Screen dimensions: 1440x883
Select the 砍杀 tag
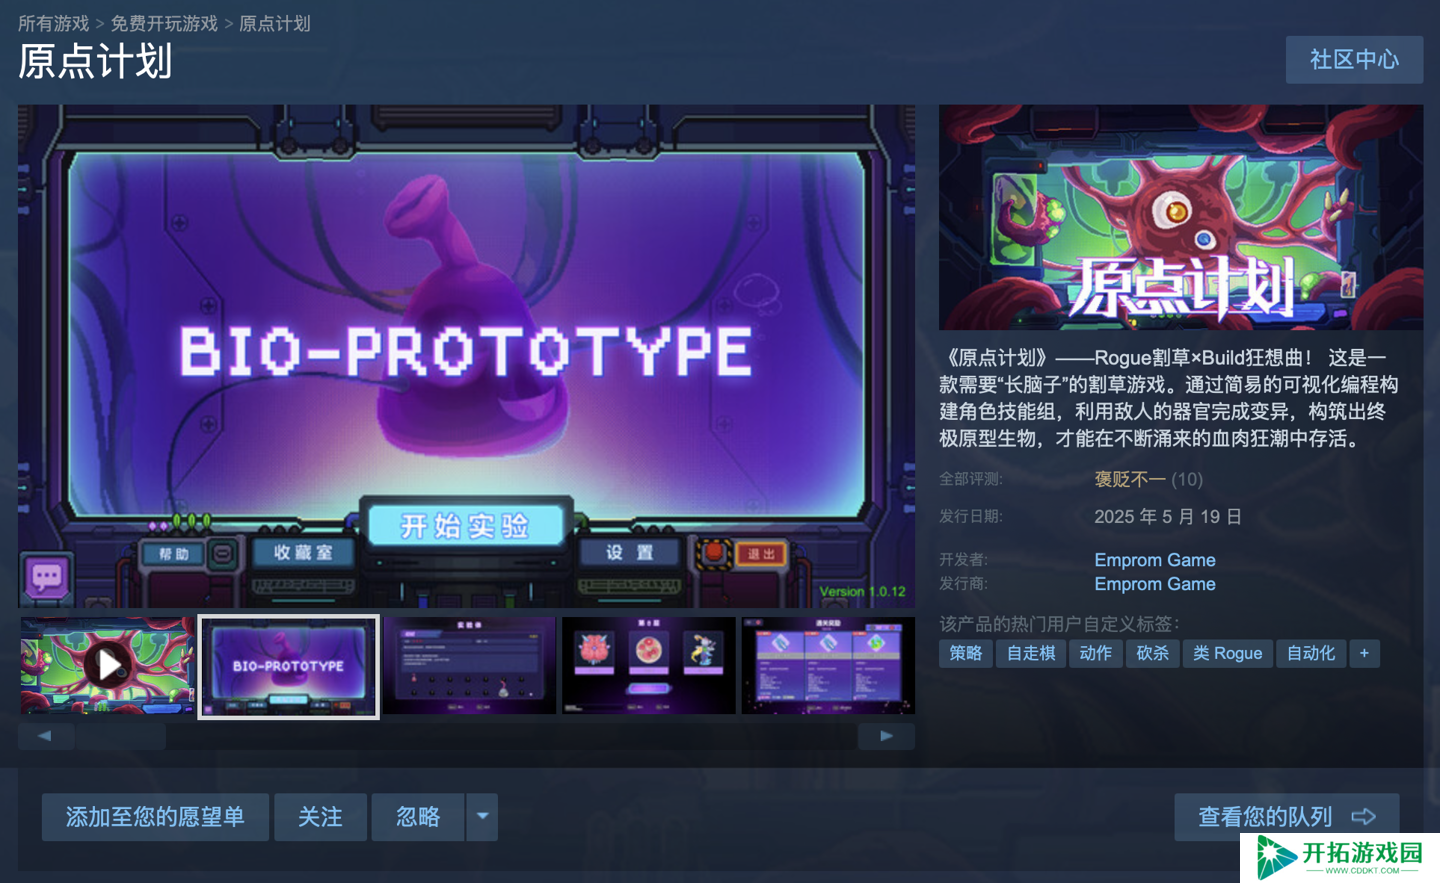coord(1153,653)
